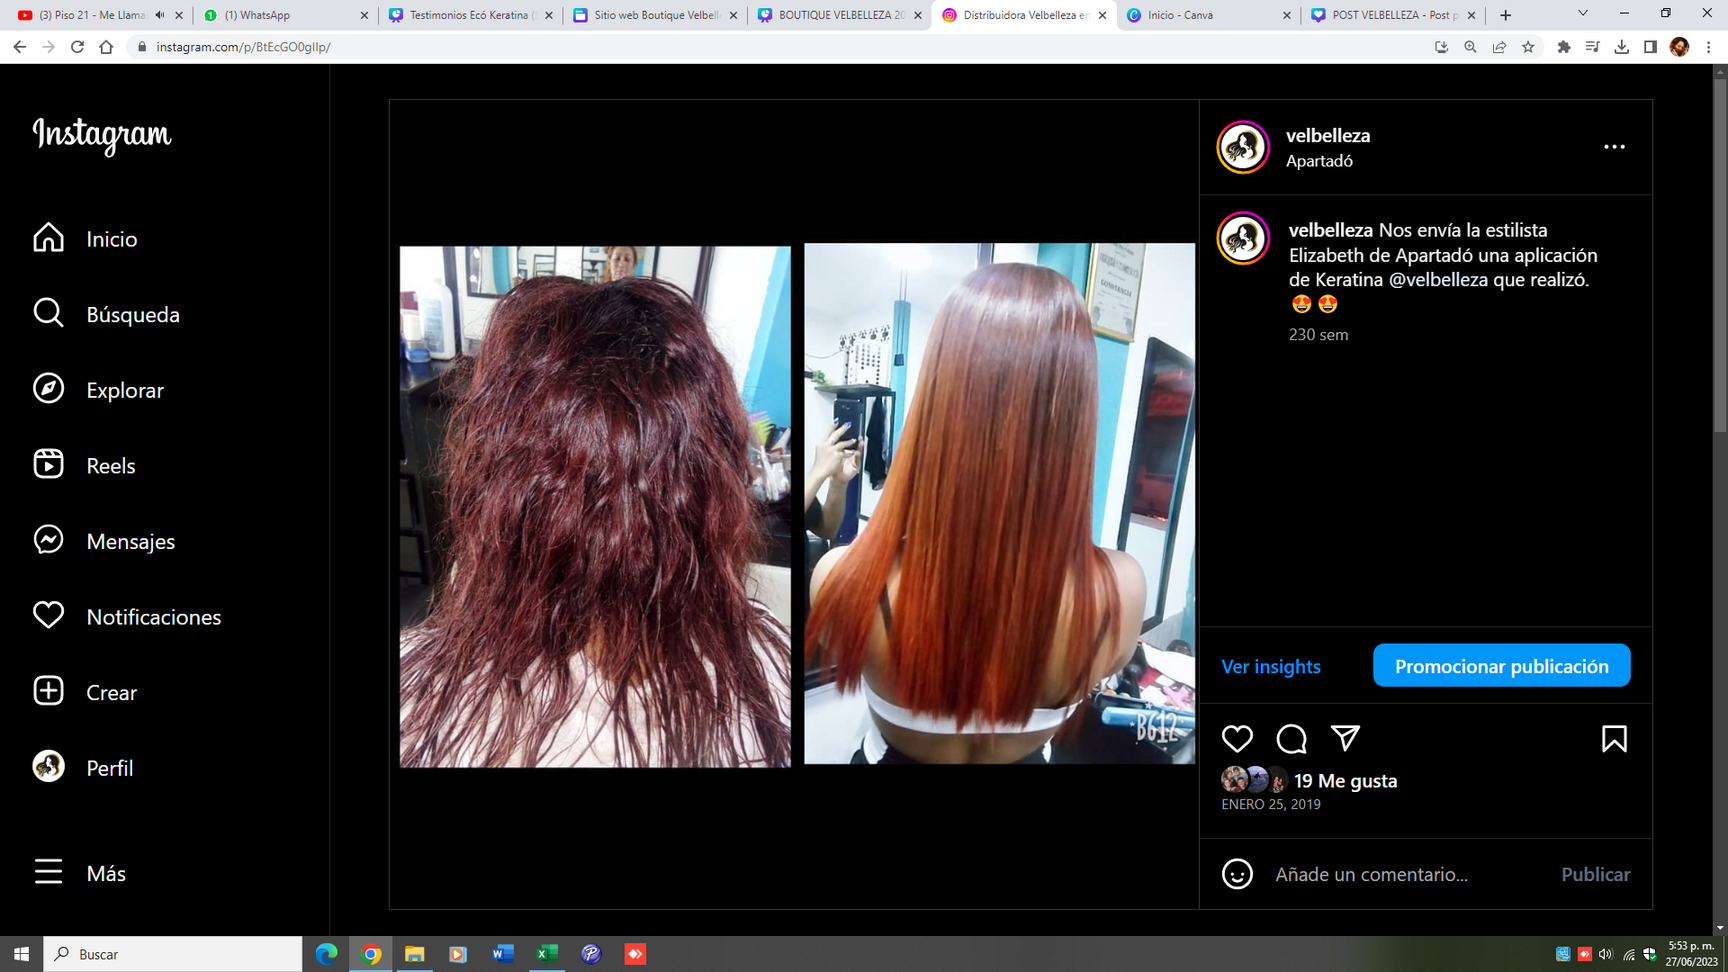Click the Ver insights link
The width and height of the screenshot is (1728, 972).
[1270, 667]
